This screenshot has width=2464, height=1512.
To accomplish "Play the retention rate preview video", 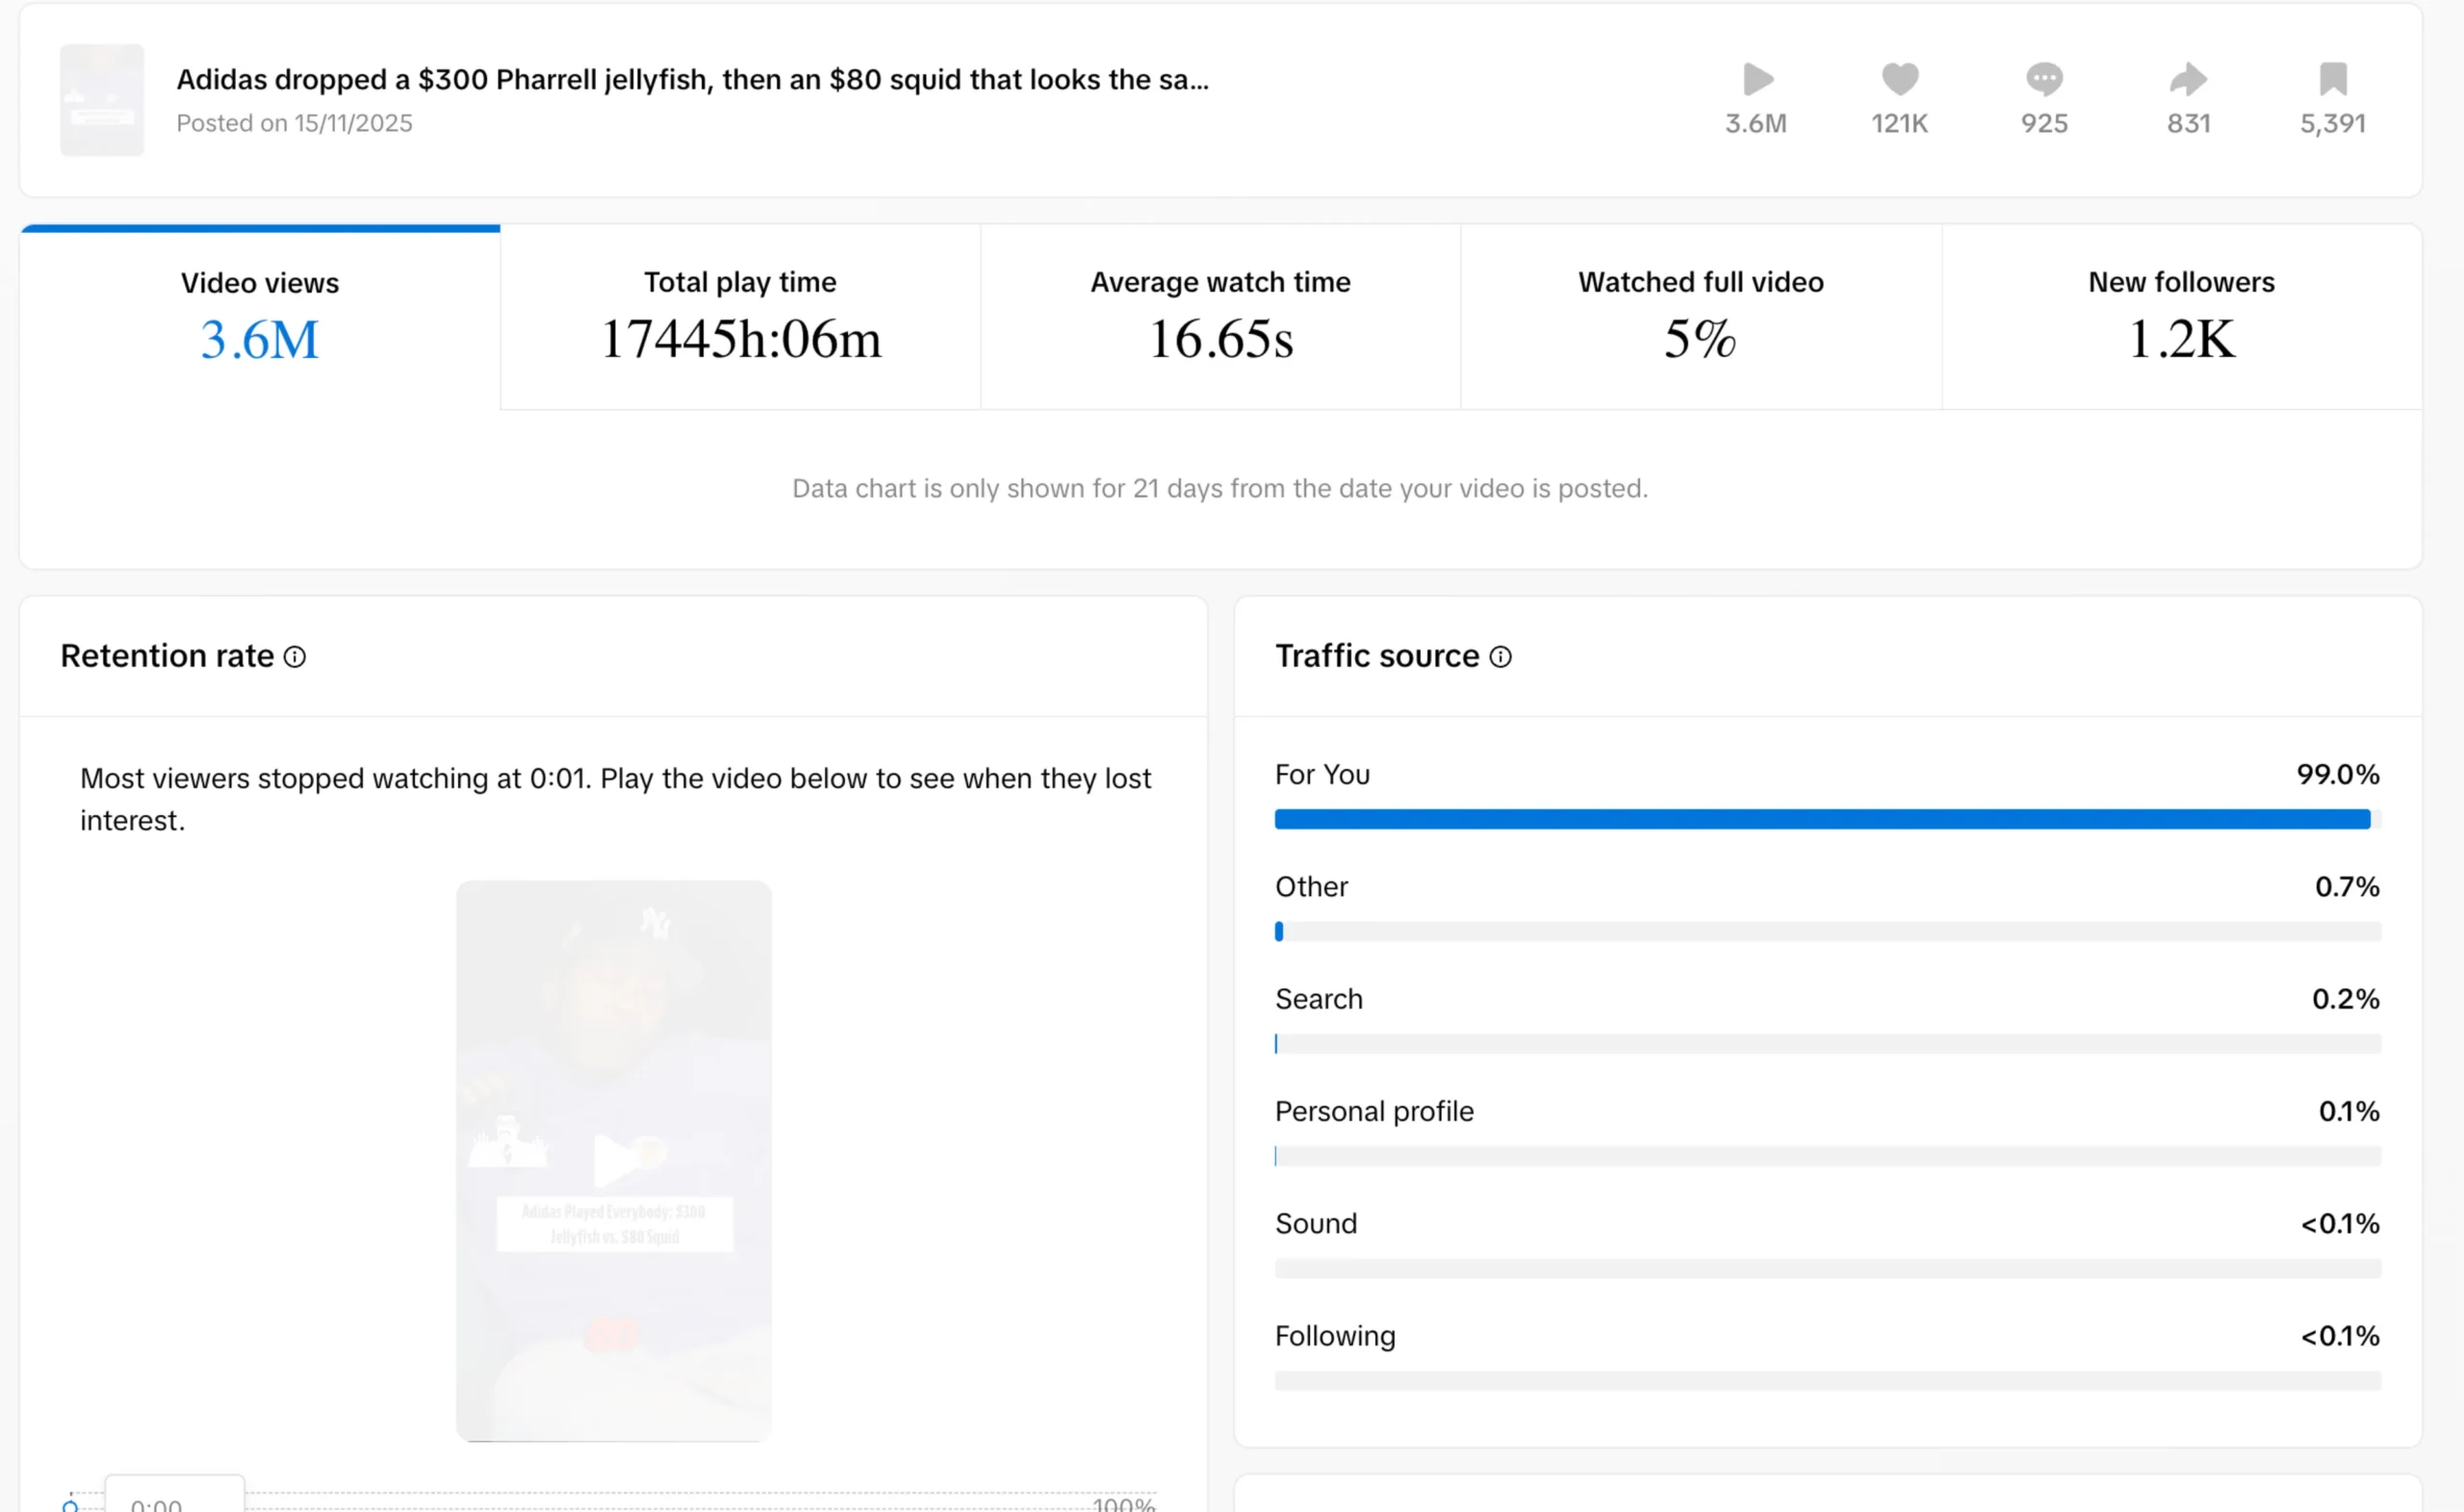I will [614, 1160].
